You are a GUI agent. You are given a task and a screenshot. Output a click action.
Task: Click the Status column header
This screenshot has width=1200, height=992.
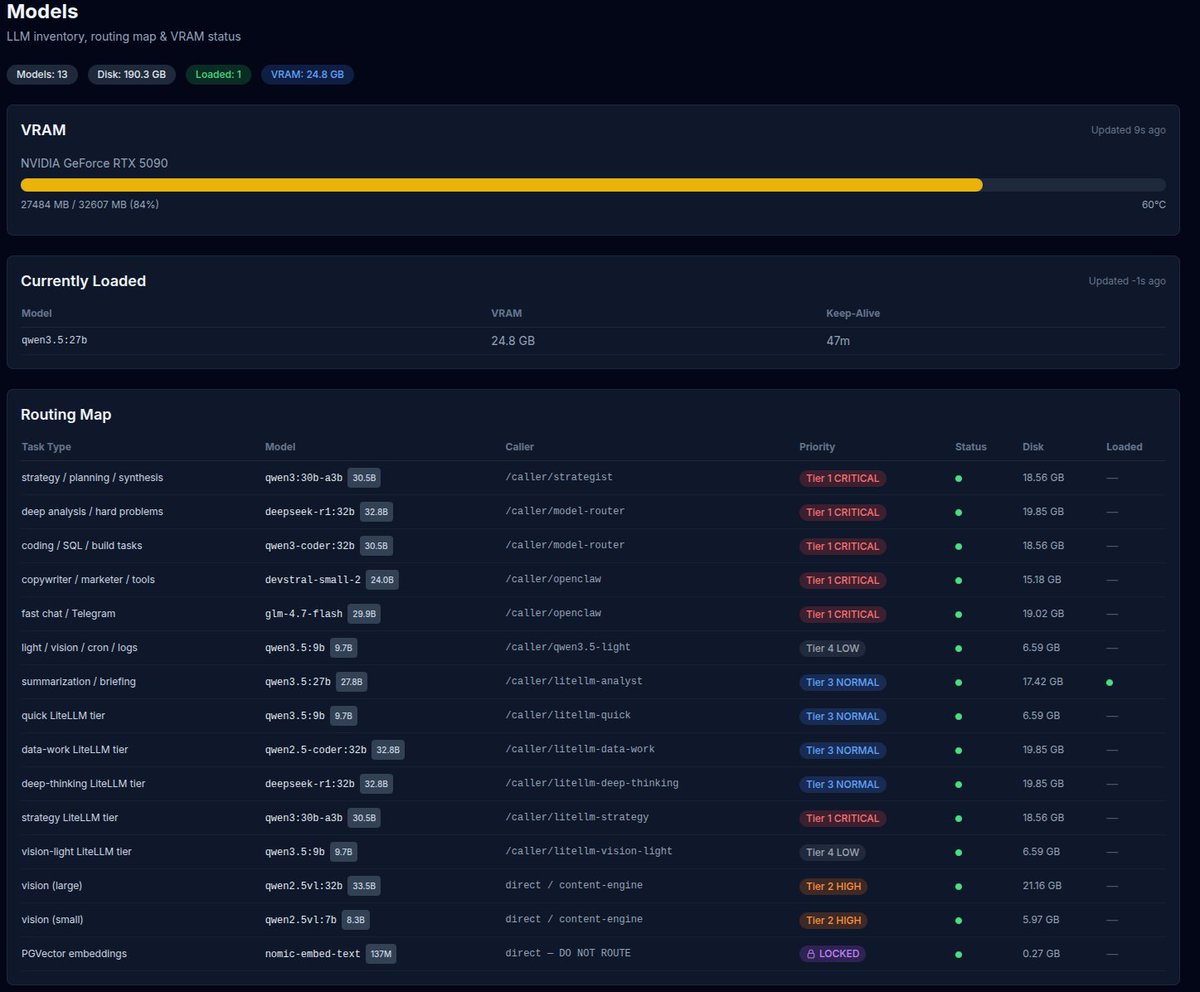(971, 447)
